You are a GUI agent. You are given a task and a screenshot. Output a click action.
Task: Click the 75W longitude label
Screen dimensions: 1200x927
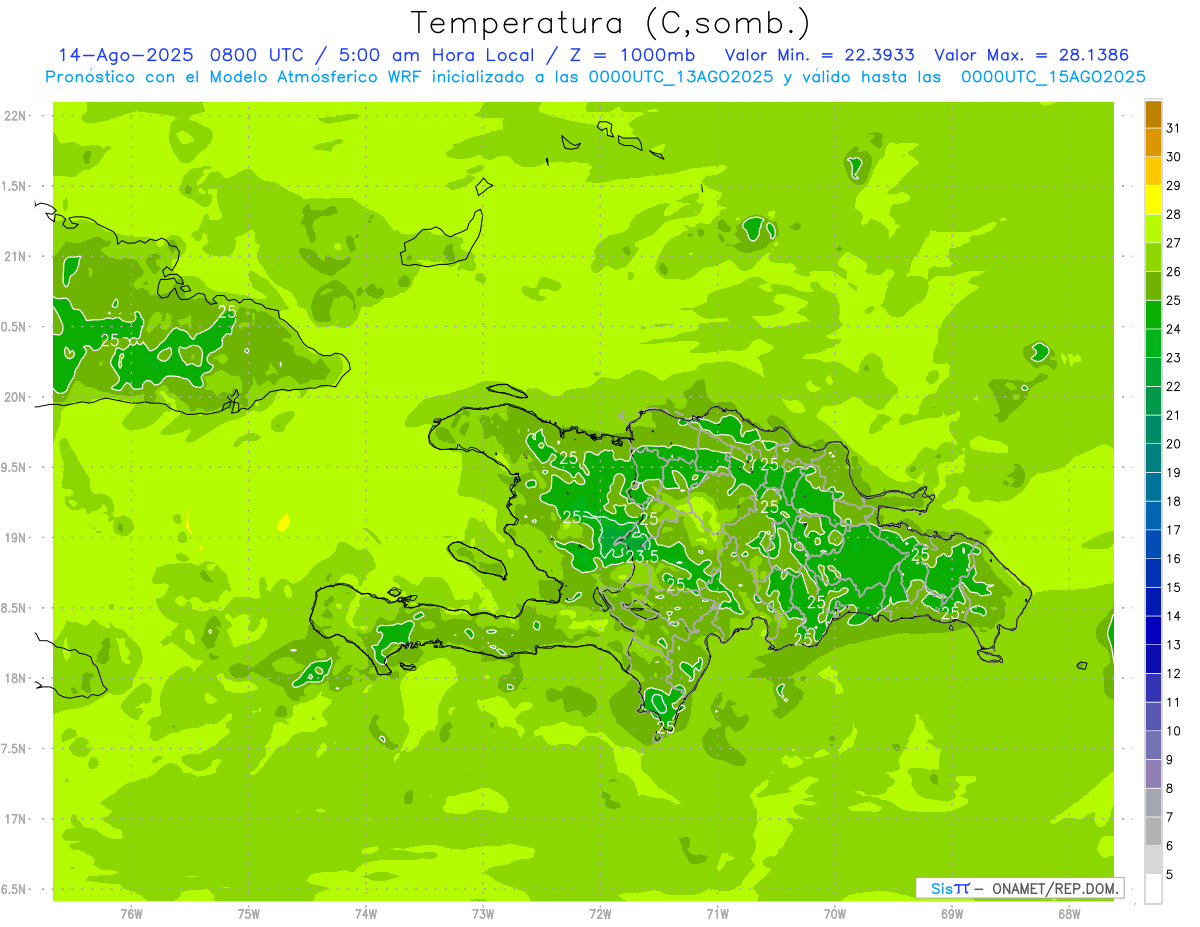tap(248, 914)
